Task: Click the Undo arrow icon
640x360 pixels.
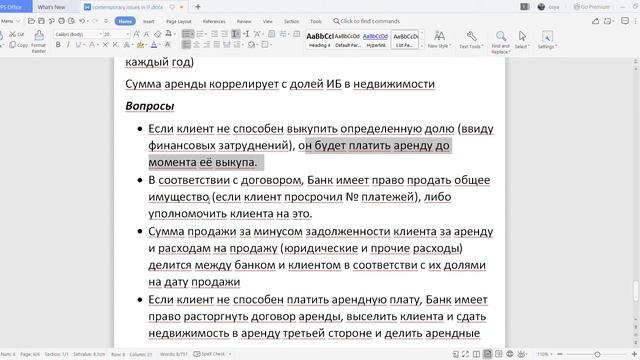Action: coord(82,21)
